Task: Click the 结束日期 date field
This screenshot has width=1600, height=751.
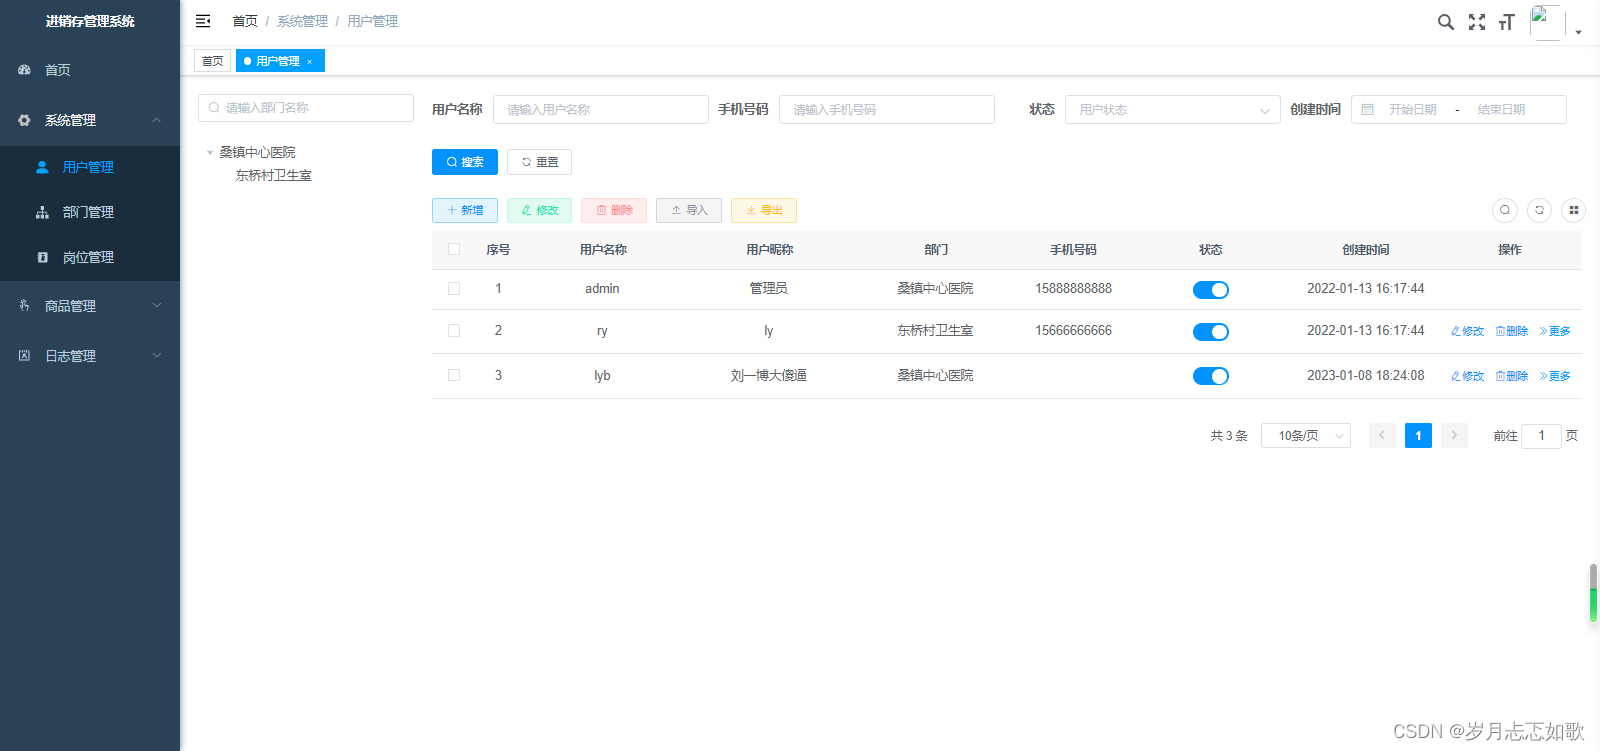Action: tap(1501, 110)
